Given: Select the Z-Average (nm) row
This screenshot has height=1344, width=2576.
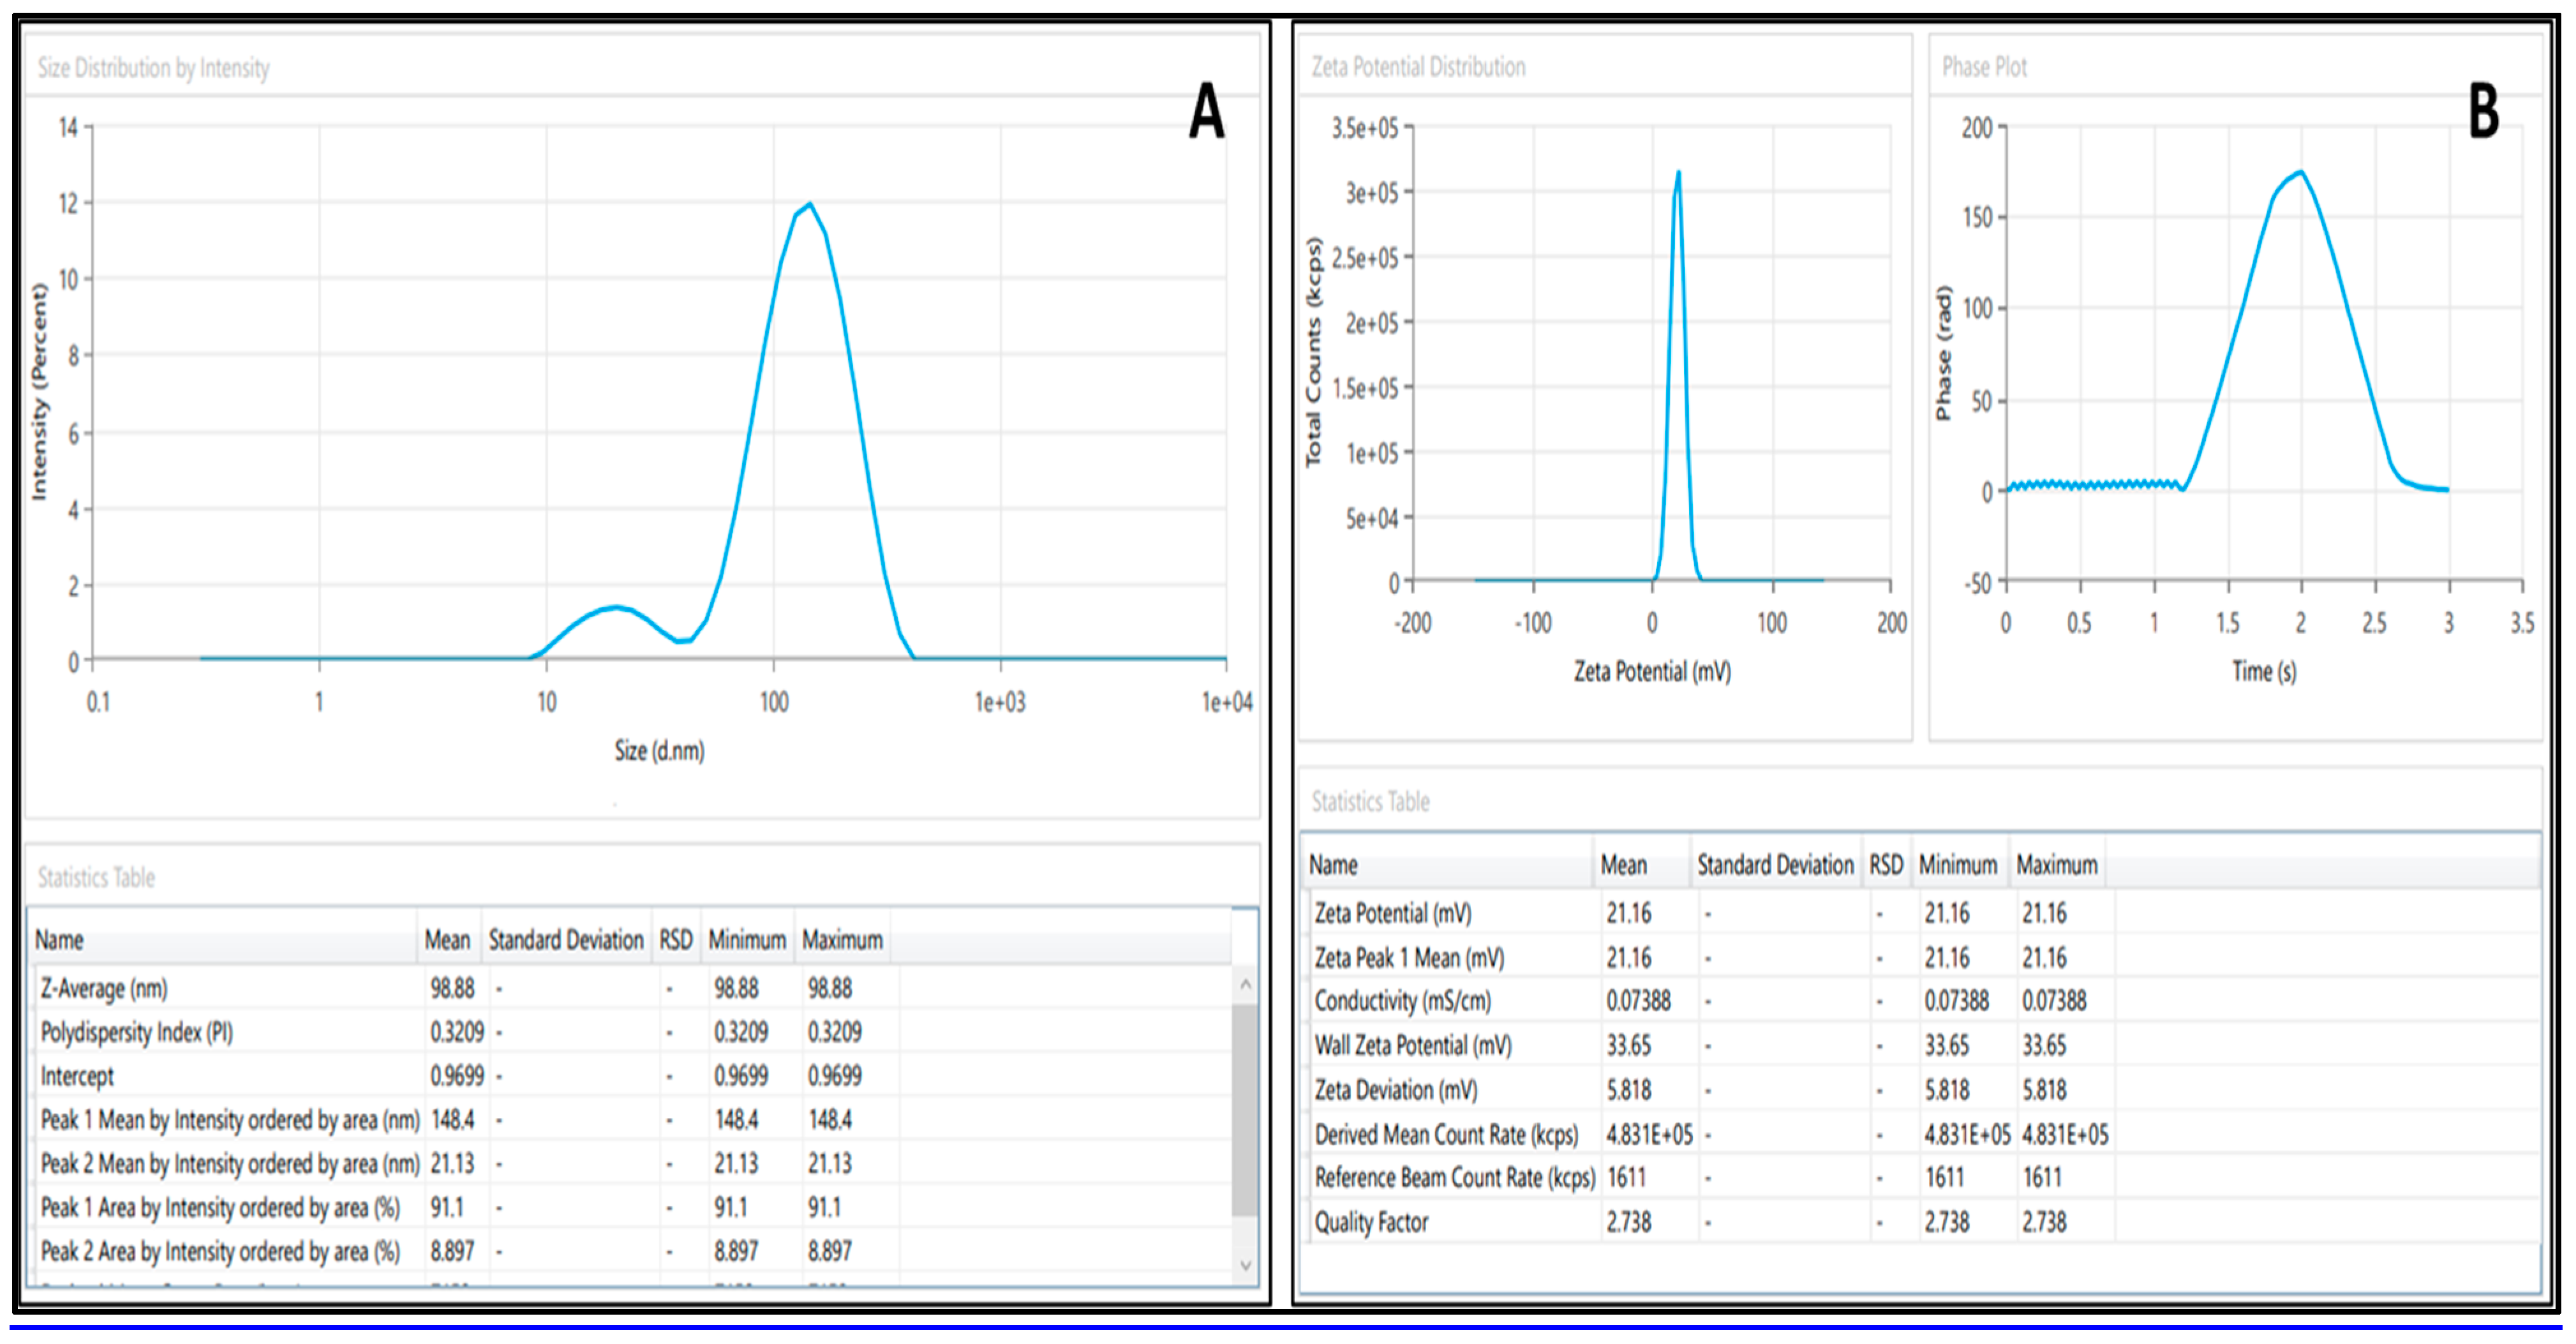Looking at the screenshot, I should [x=104, y=989].
